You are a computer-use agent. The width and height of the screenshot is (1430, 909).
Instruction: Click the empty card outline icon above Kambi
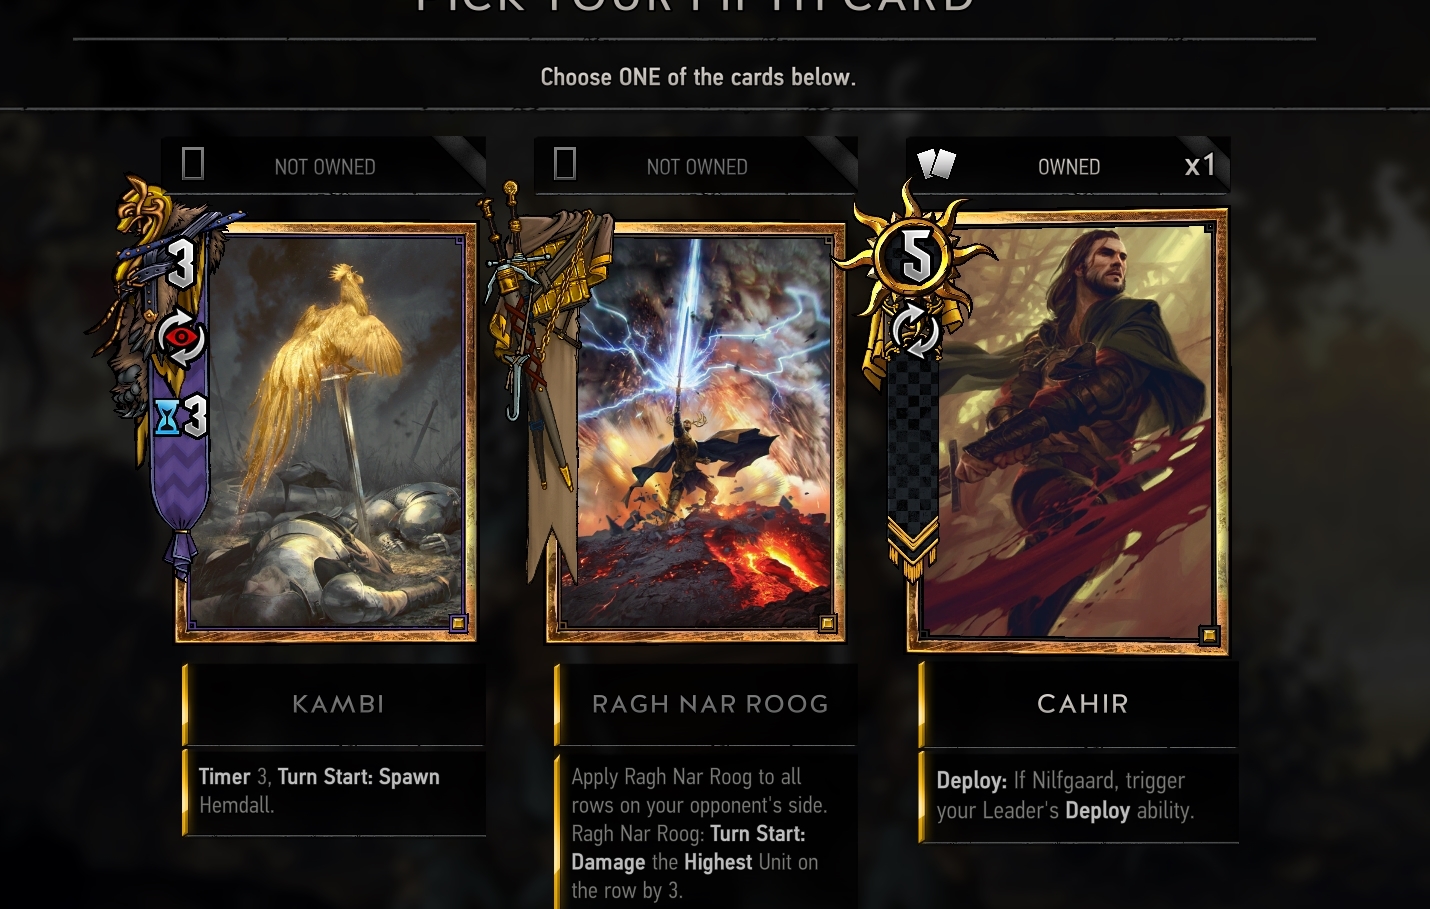tap(193, 163)
